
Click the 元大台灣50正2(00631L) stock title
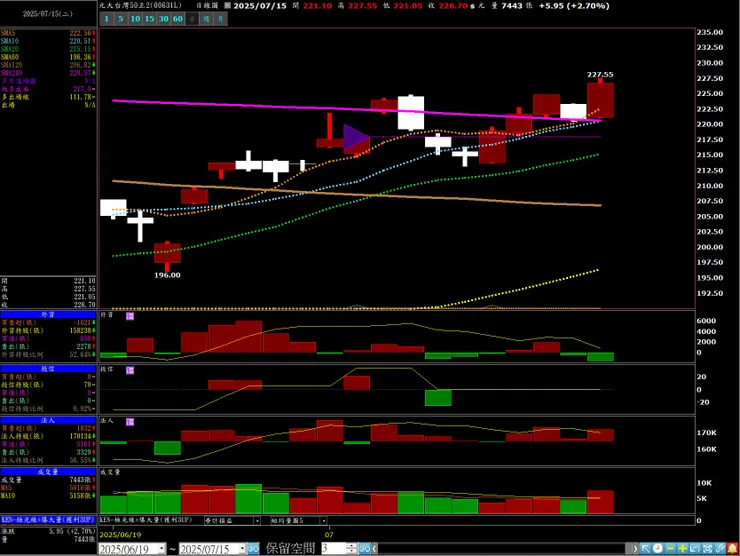coord(140,6)
